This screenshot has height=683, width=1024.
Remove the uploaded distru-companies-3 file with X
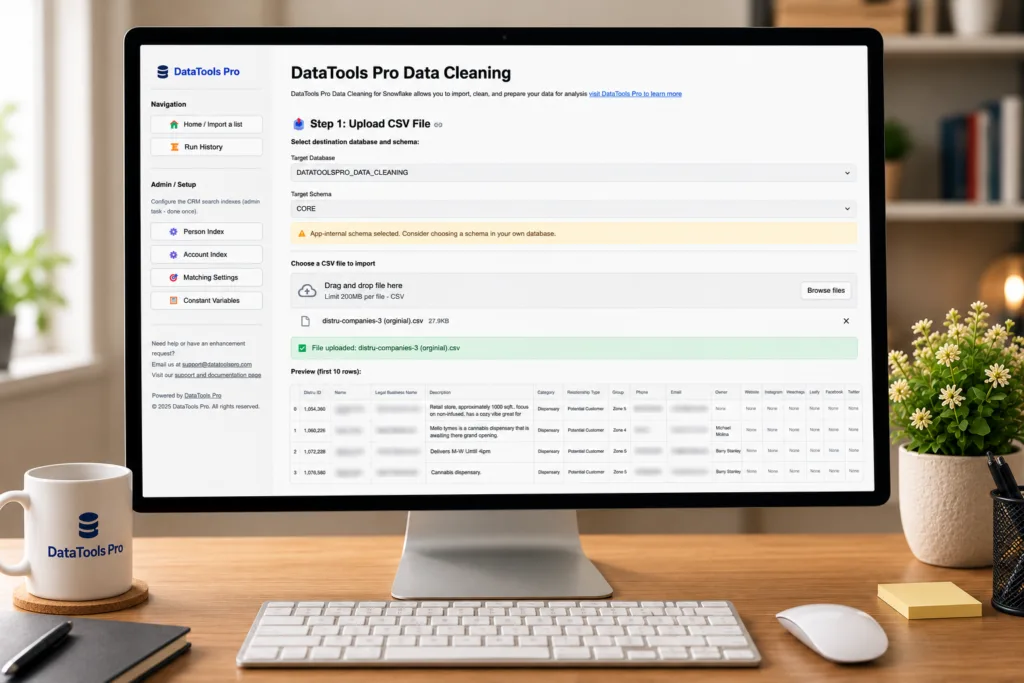pos(846,321)
